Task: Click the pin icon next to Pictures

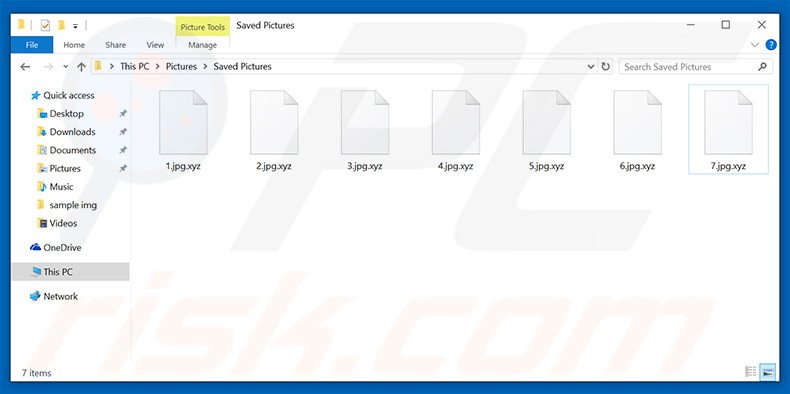Action: click(x=122, y=169)
